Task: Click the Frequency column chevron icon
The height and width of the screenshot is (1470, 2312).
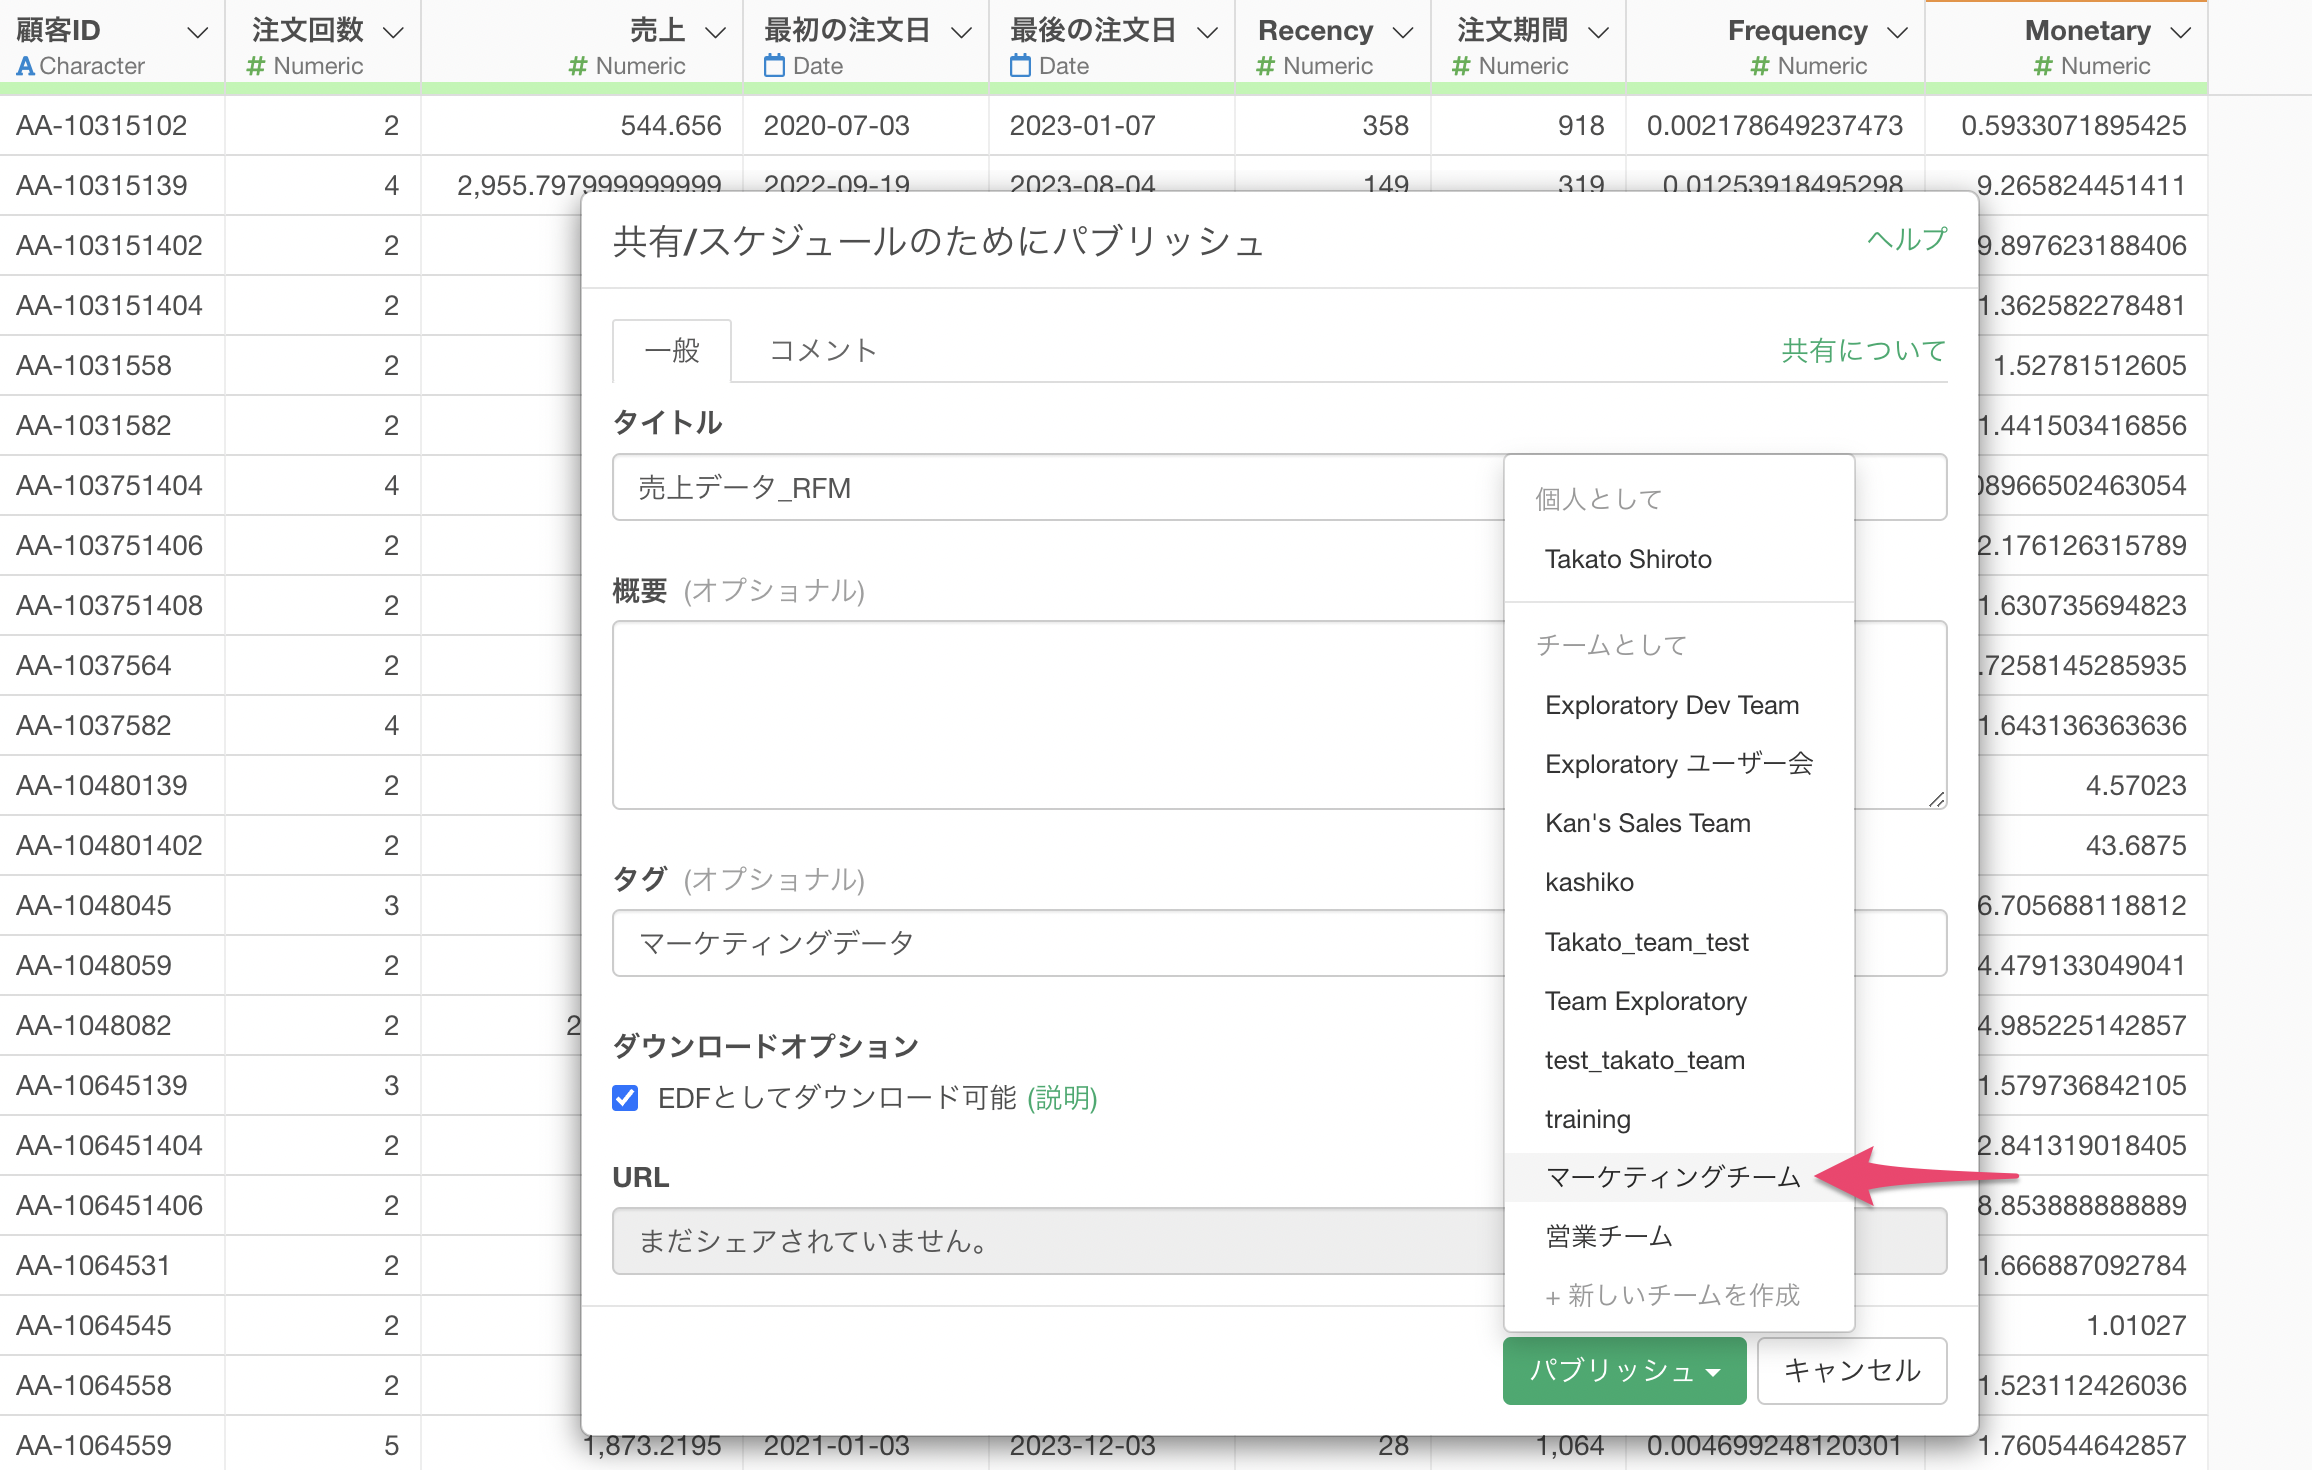Action: (x=1897, y=32)
